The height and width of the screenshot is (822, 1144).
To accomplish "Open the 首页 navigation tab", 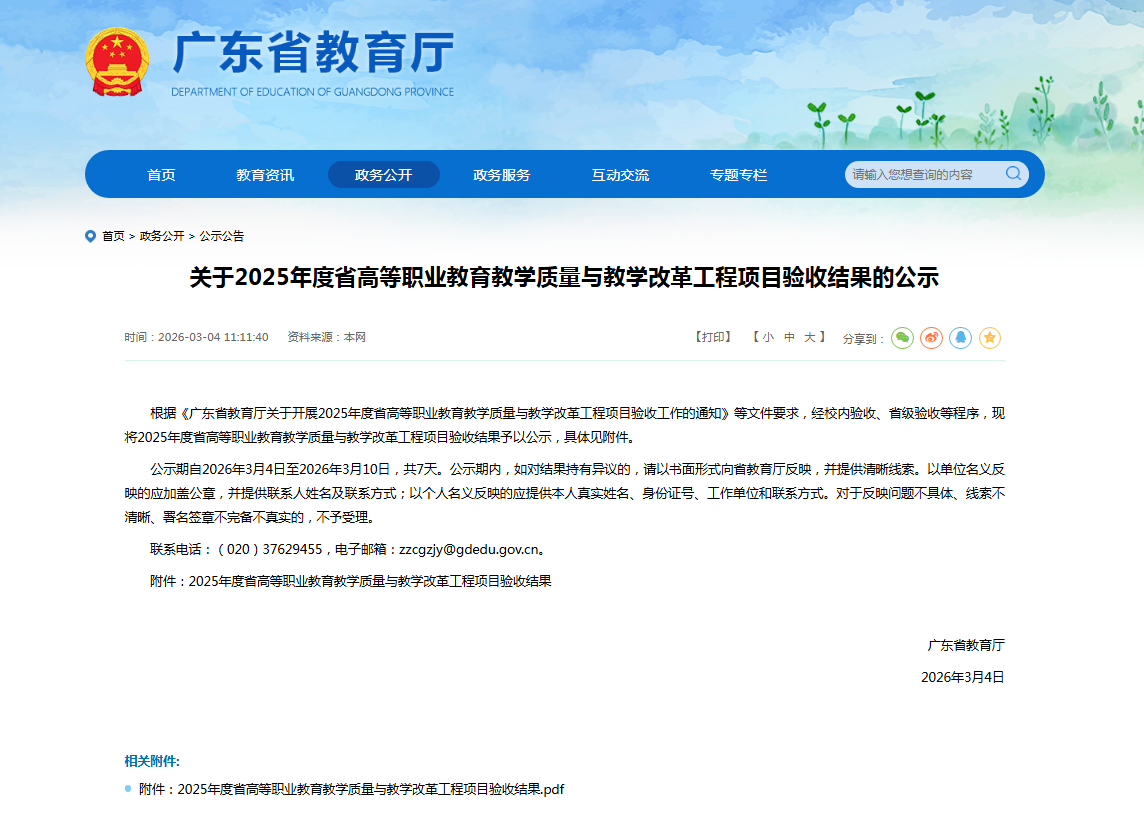I will point(161,175).
